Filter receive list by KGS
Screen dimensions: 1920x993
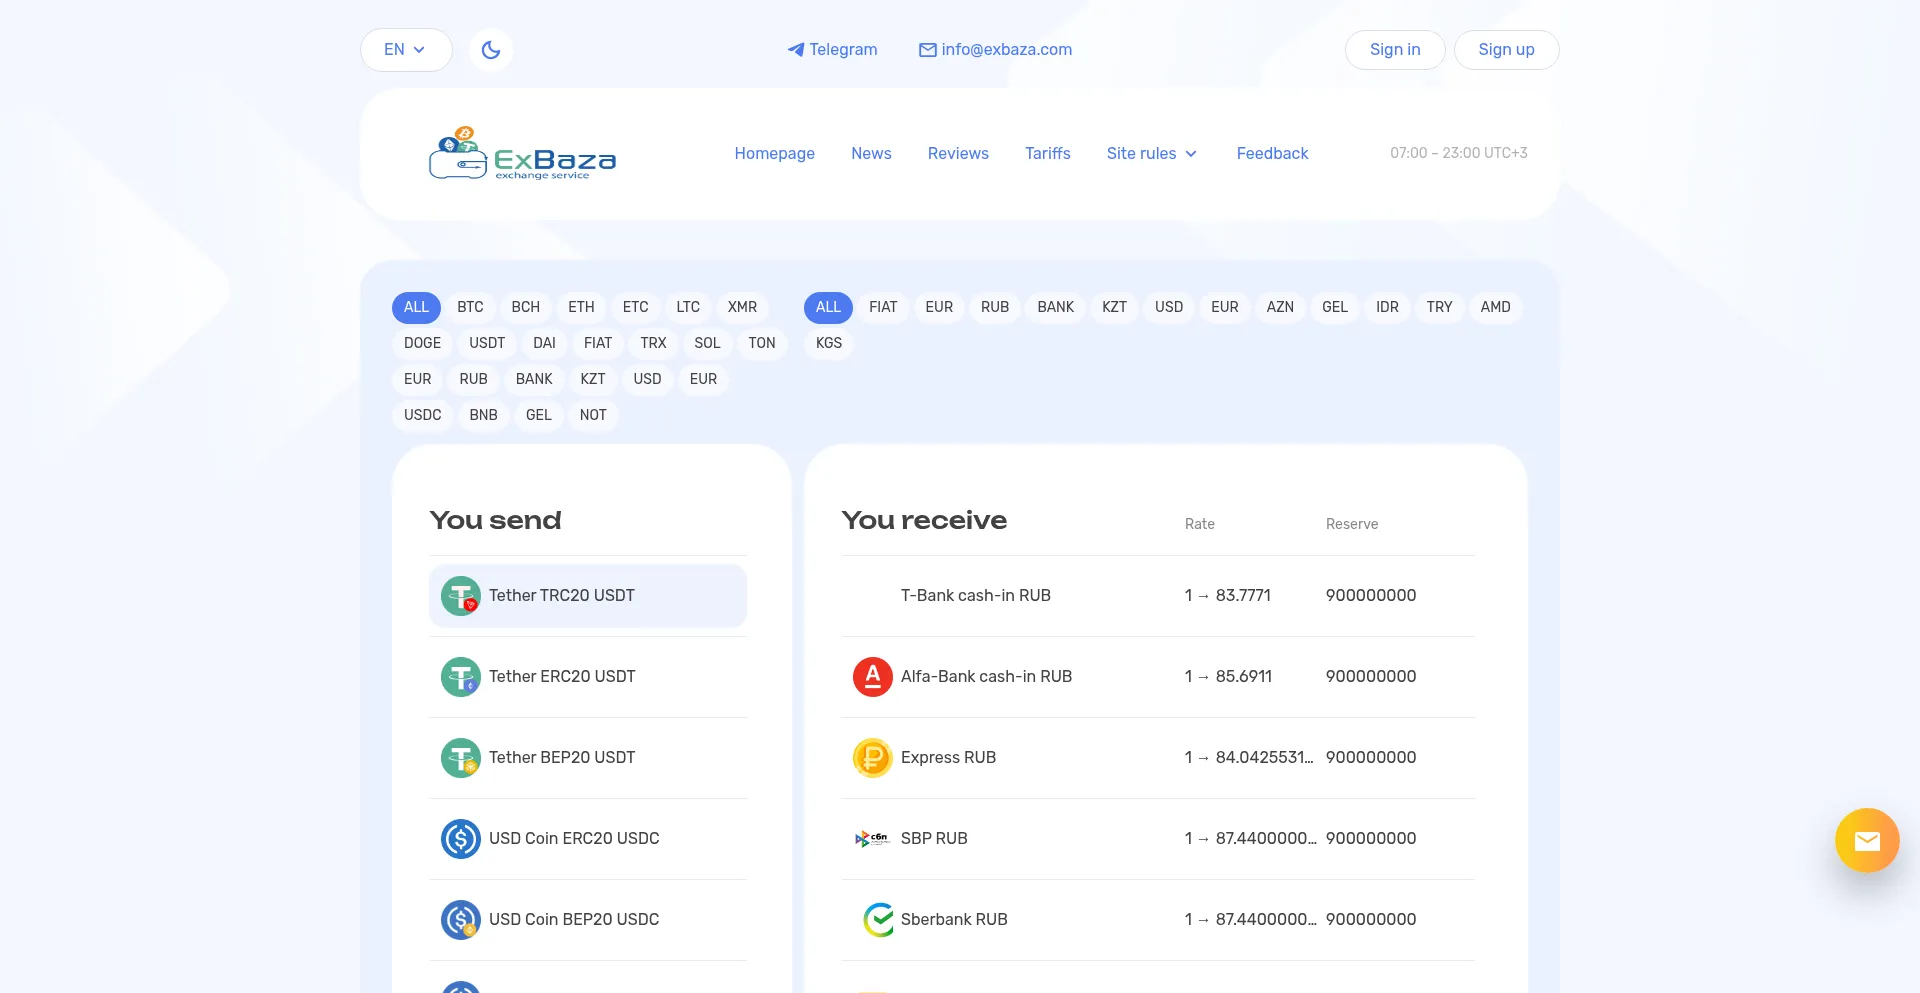(x=828, y=343)
